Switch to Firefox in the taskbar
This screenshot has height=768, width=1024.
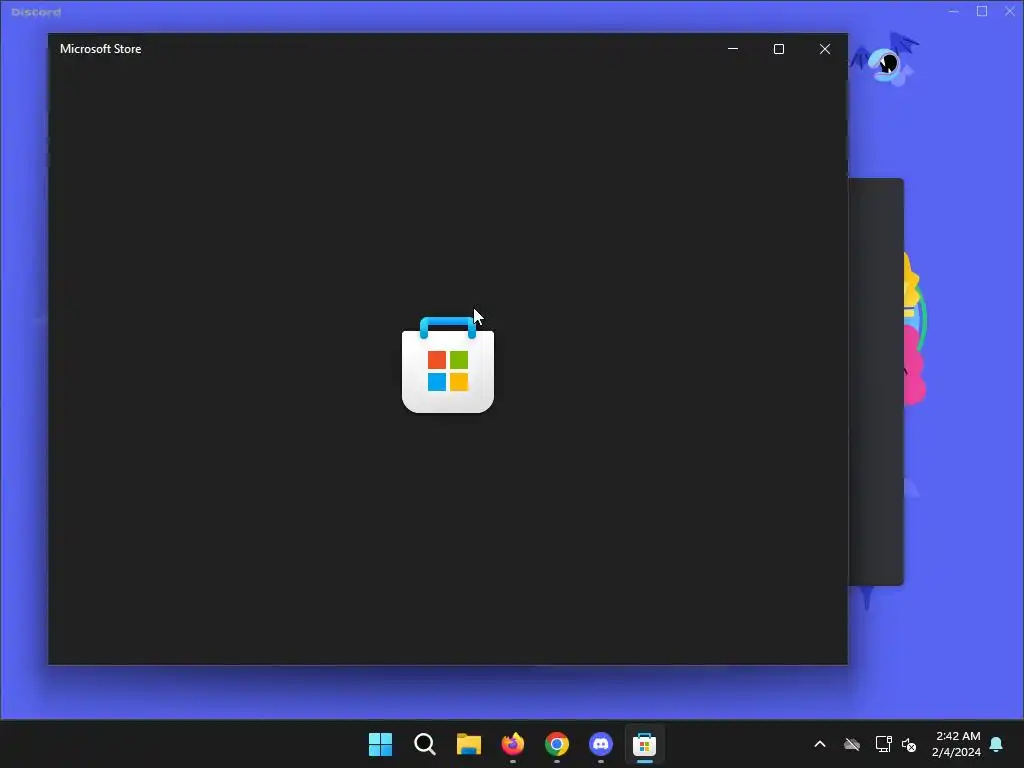tap(513, 744)
